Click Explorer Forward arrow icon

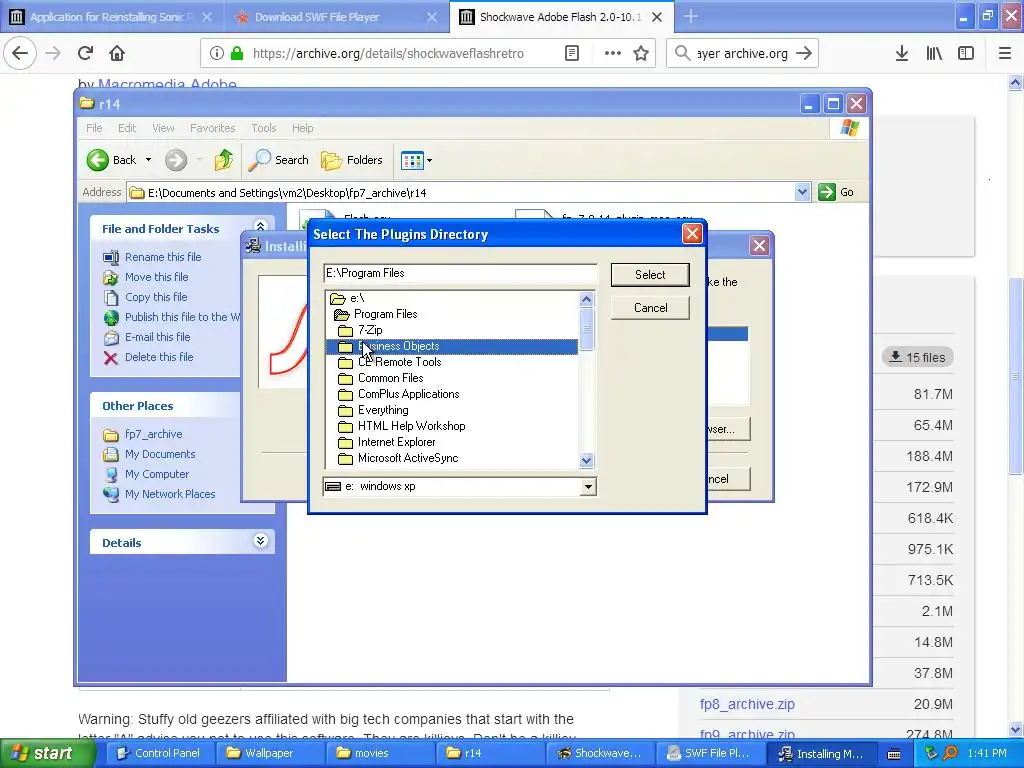[176, 160]
